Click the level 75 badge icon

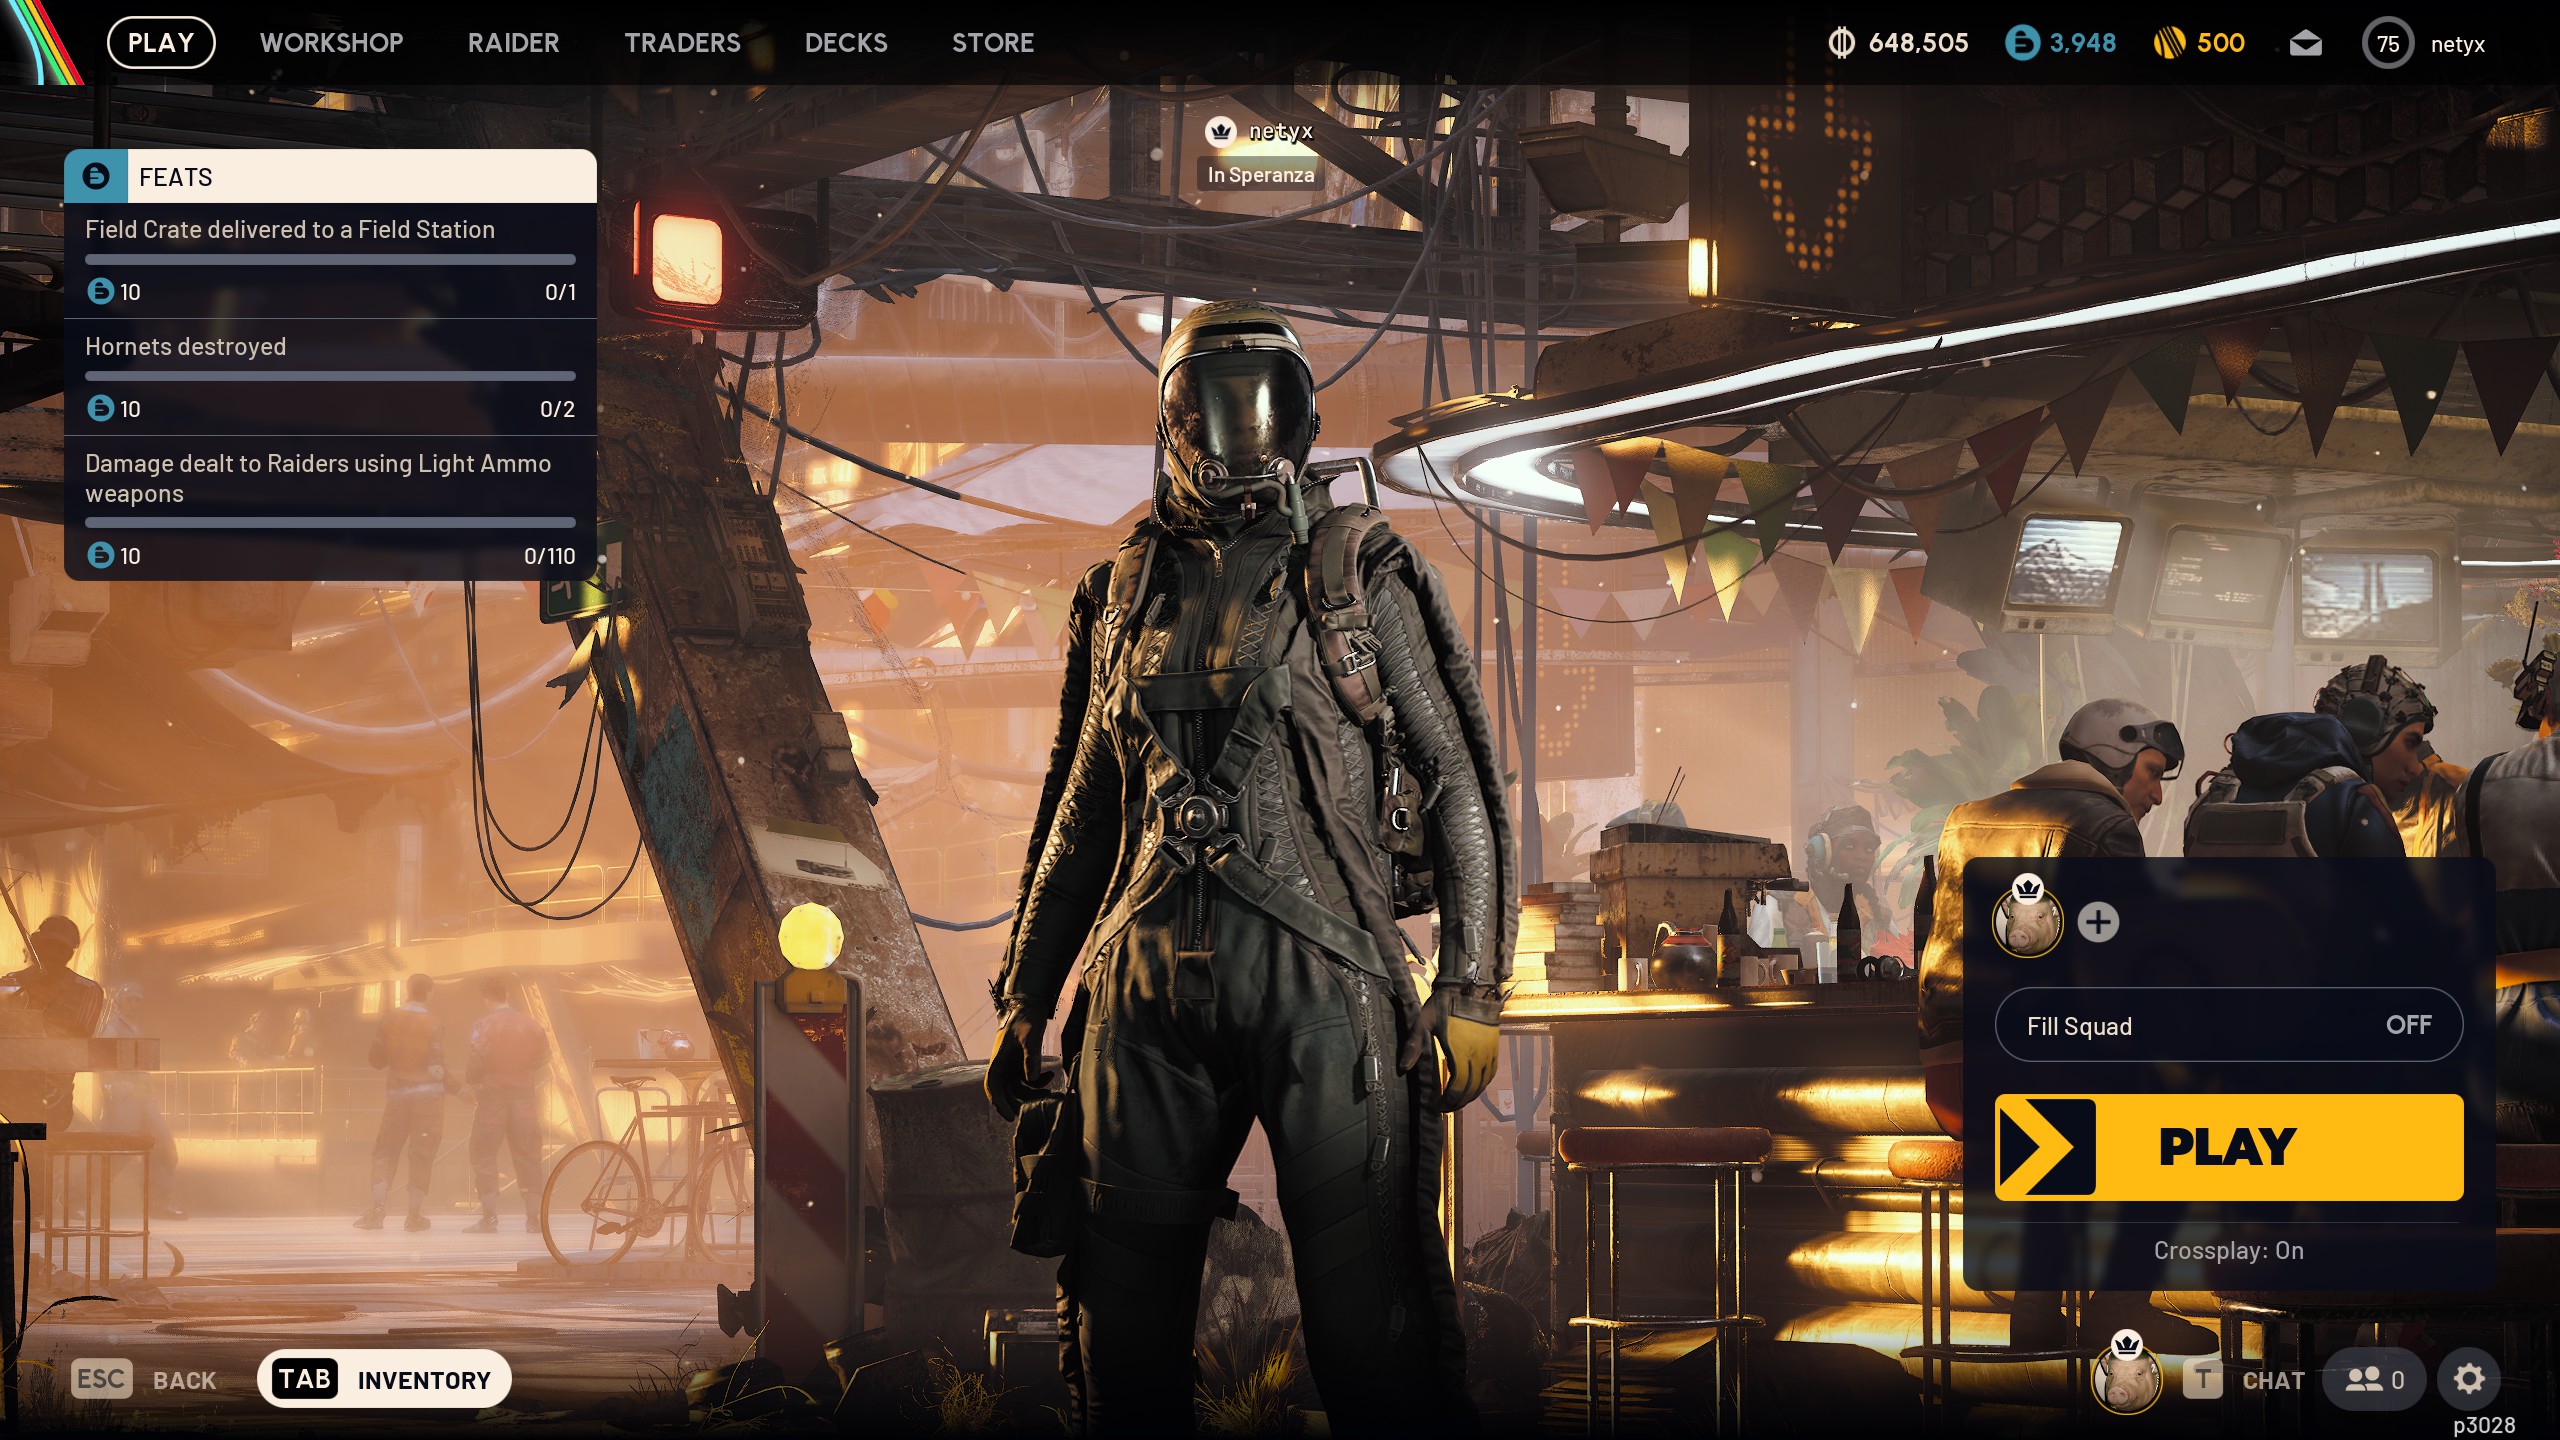click(2387, 44)
